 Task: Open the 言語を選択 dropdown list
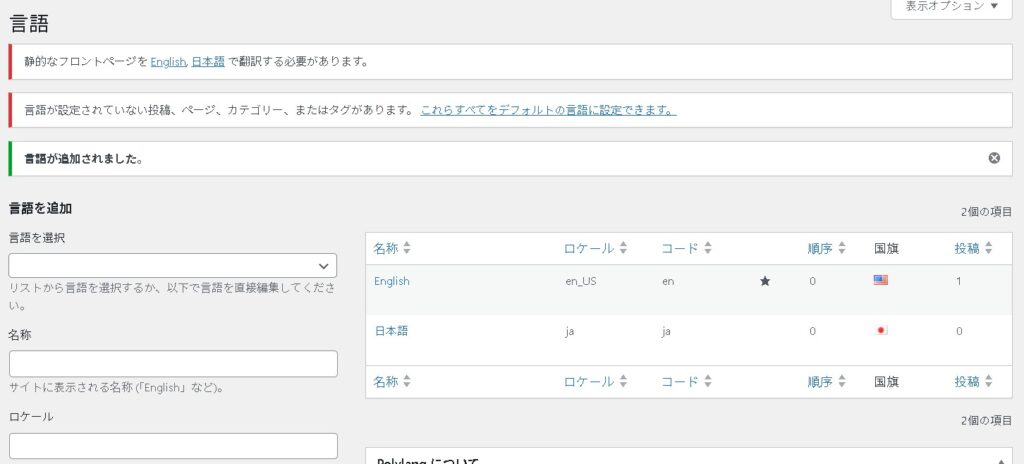173,266
